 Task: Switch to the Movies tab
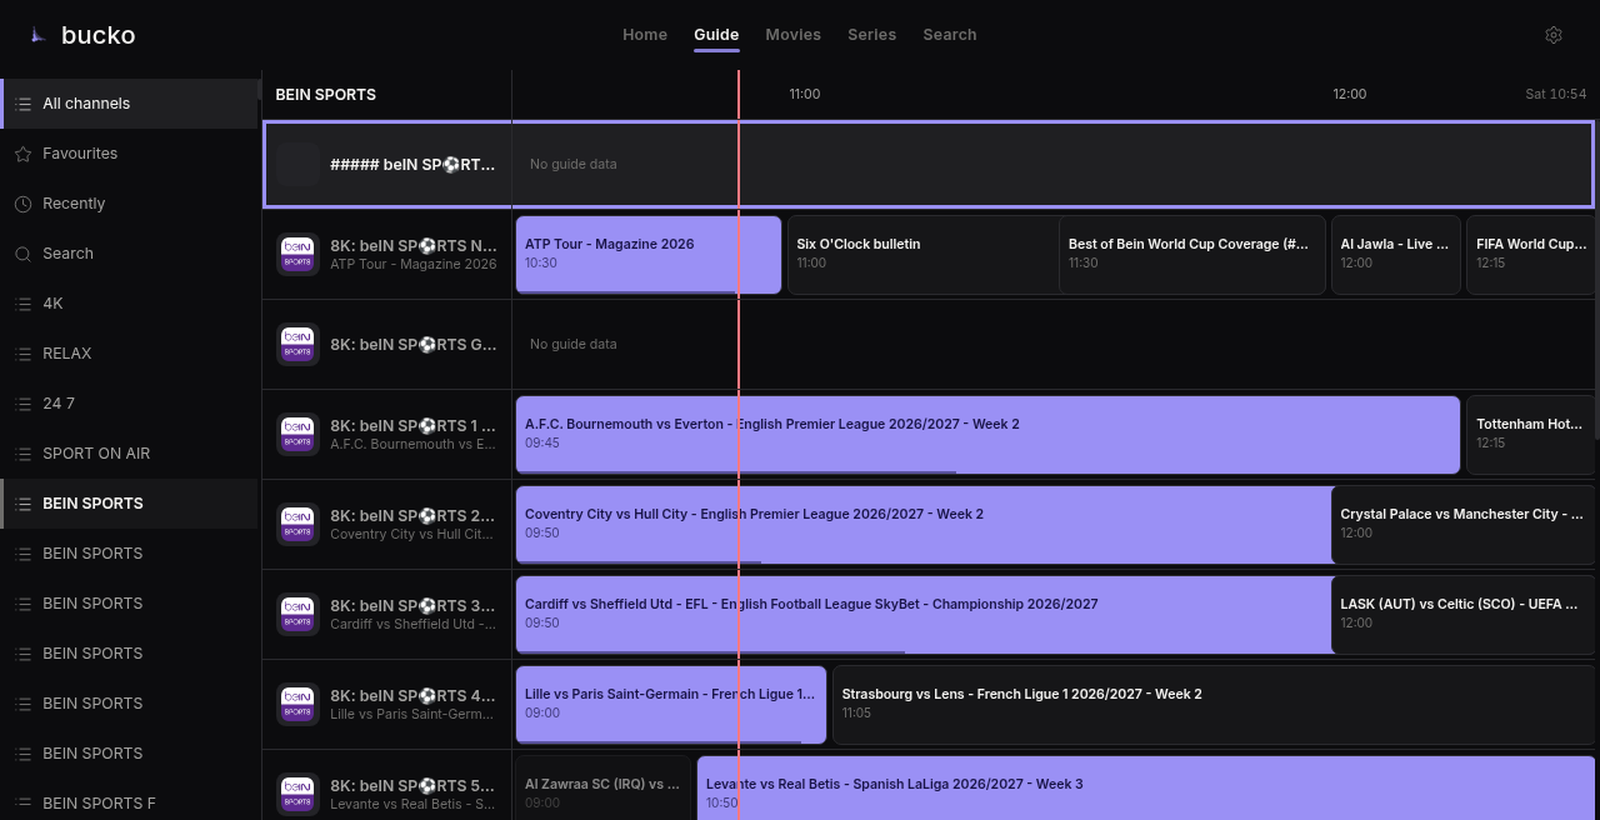coord(793,35)
